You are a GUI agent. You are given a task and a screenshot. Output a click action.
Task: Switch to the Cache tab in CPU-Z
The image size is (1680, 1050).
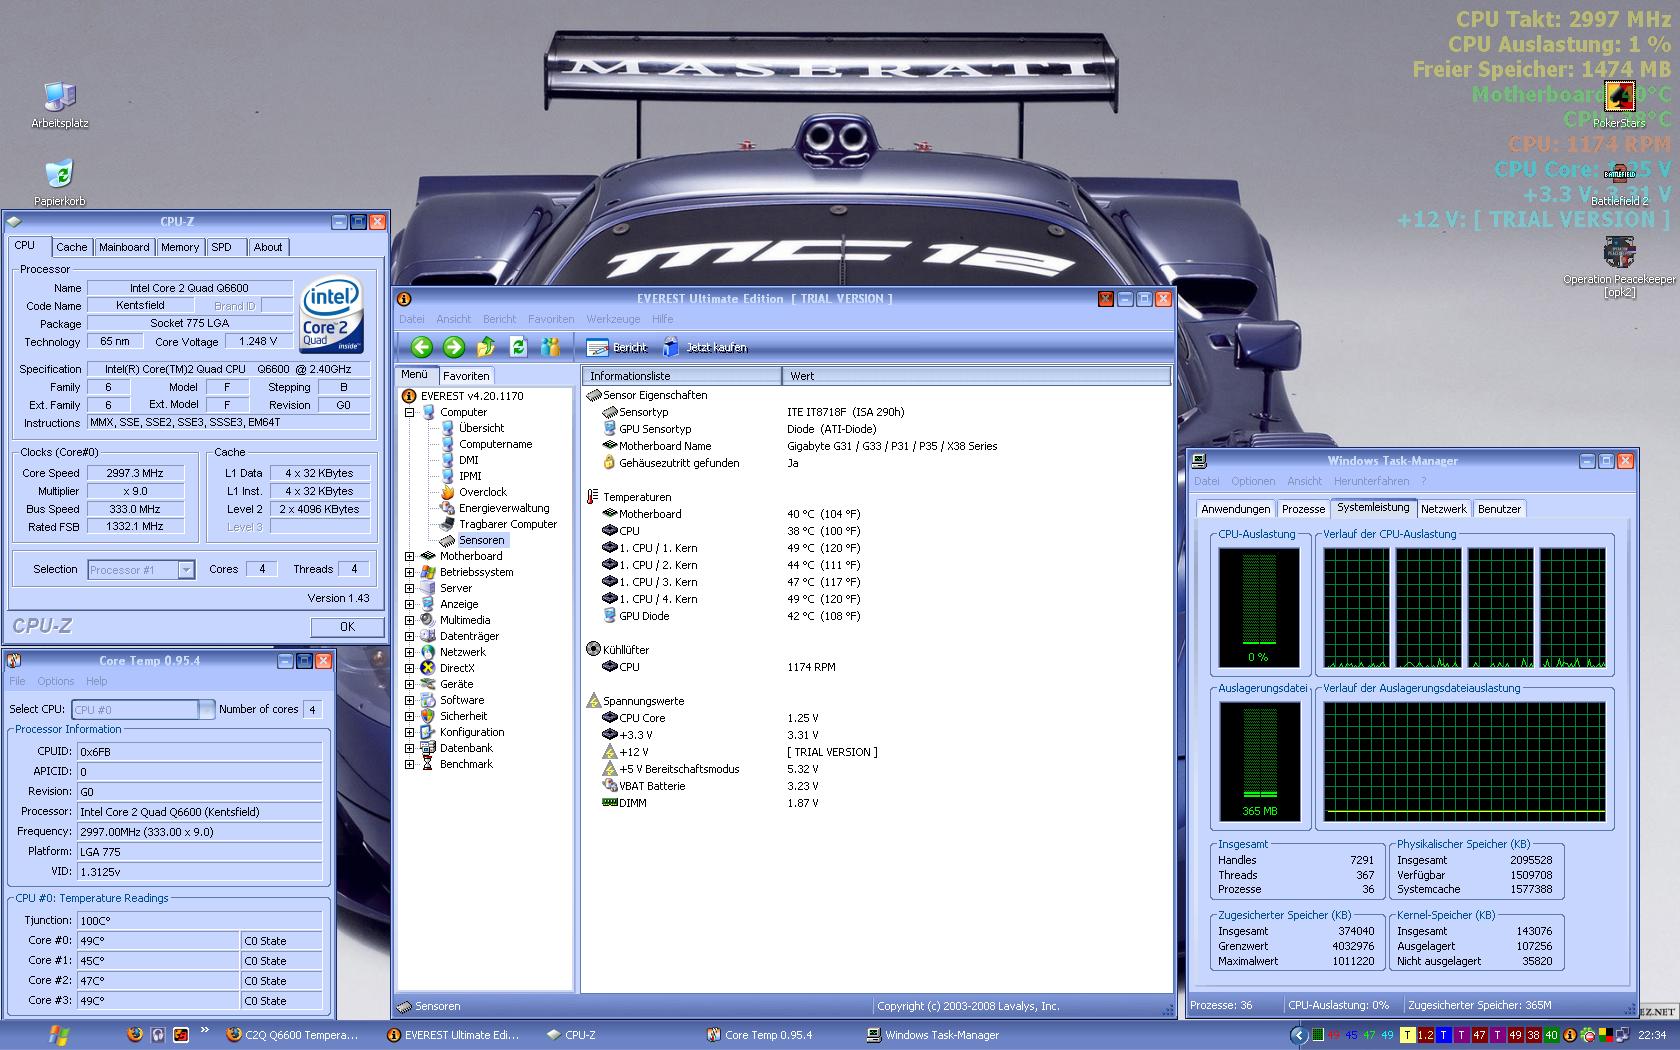[71, 247]
